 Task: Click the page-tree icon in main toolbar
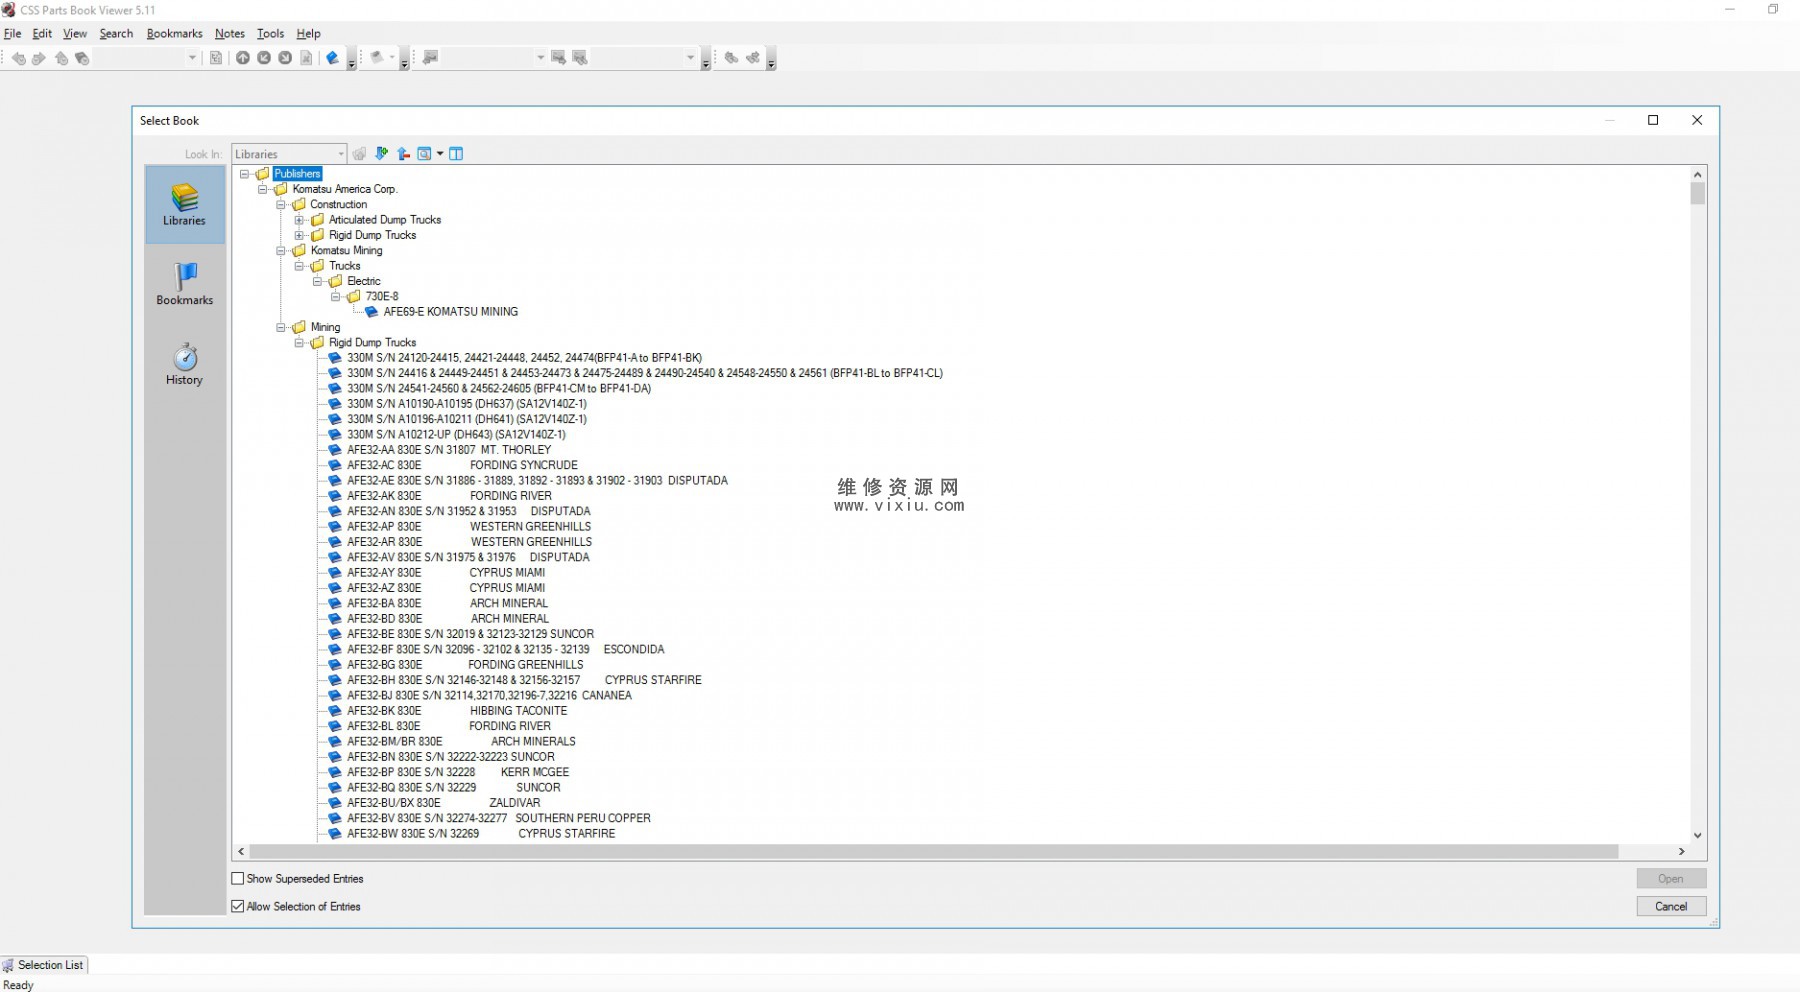coord(216,58)
